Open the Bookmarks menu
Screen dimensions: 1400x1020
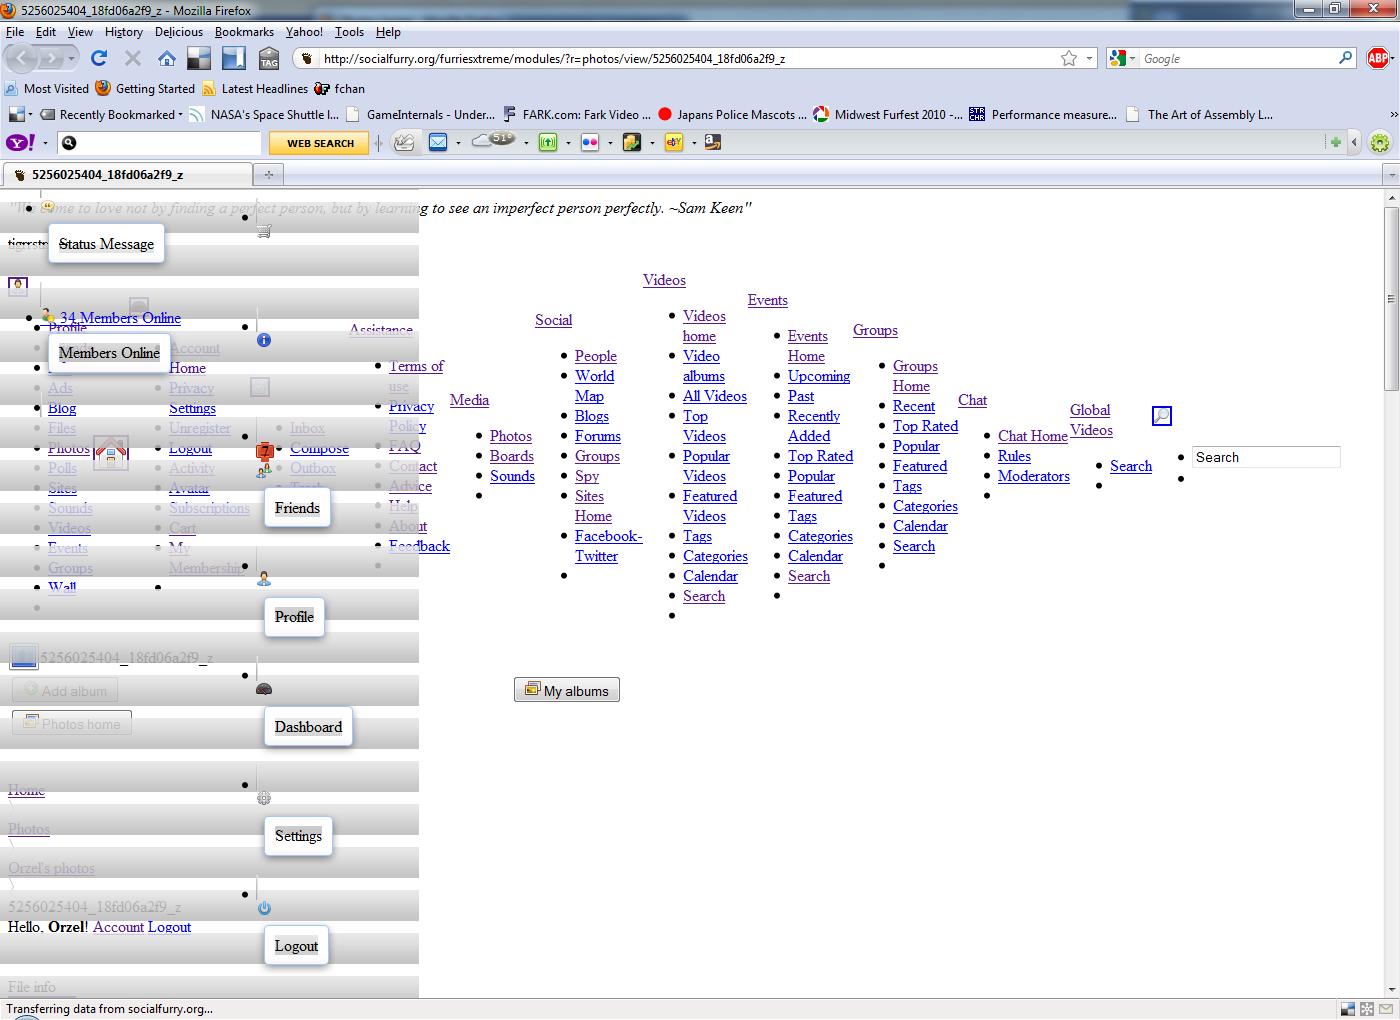(244, 32)
